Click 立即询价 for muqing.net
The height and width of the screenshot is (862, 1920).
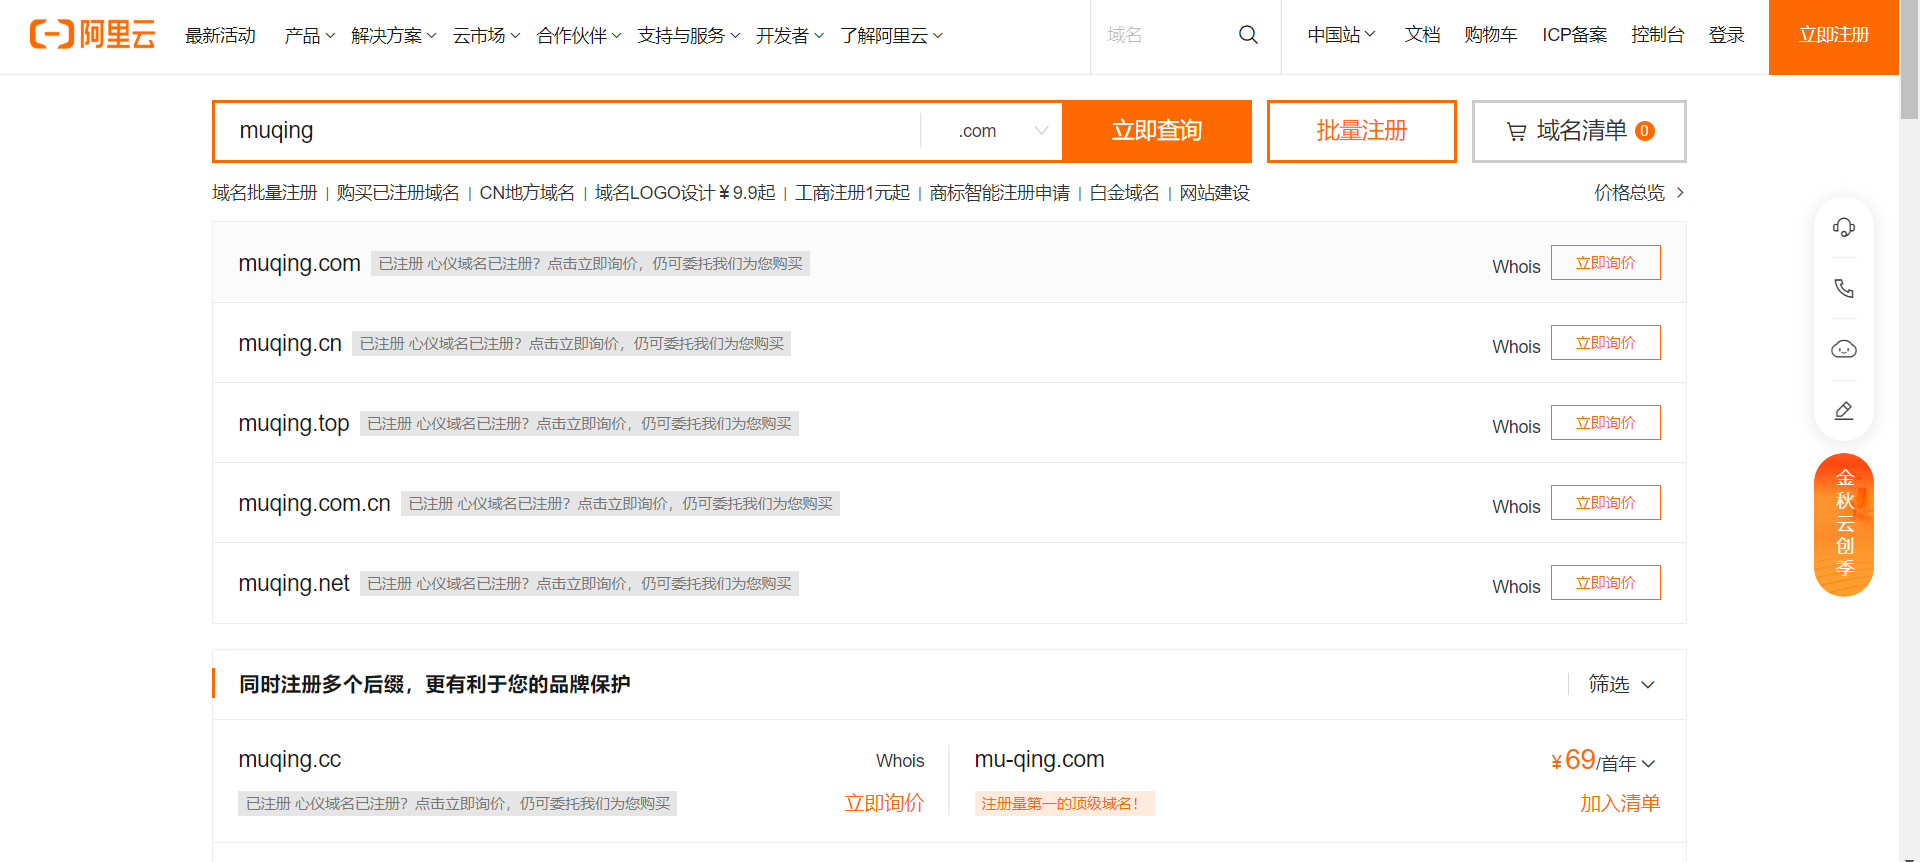pyautogui.click(x=1606, y=583)
